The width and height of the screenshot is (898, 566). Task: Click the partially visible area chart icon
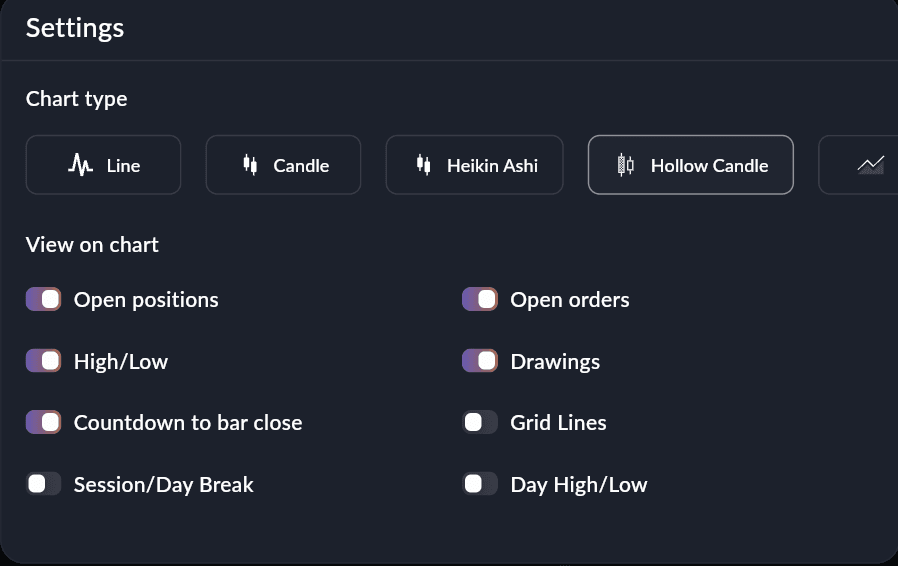pyautogui.click(x=870, y=165)
